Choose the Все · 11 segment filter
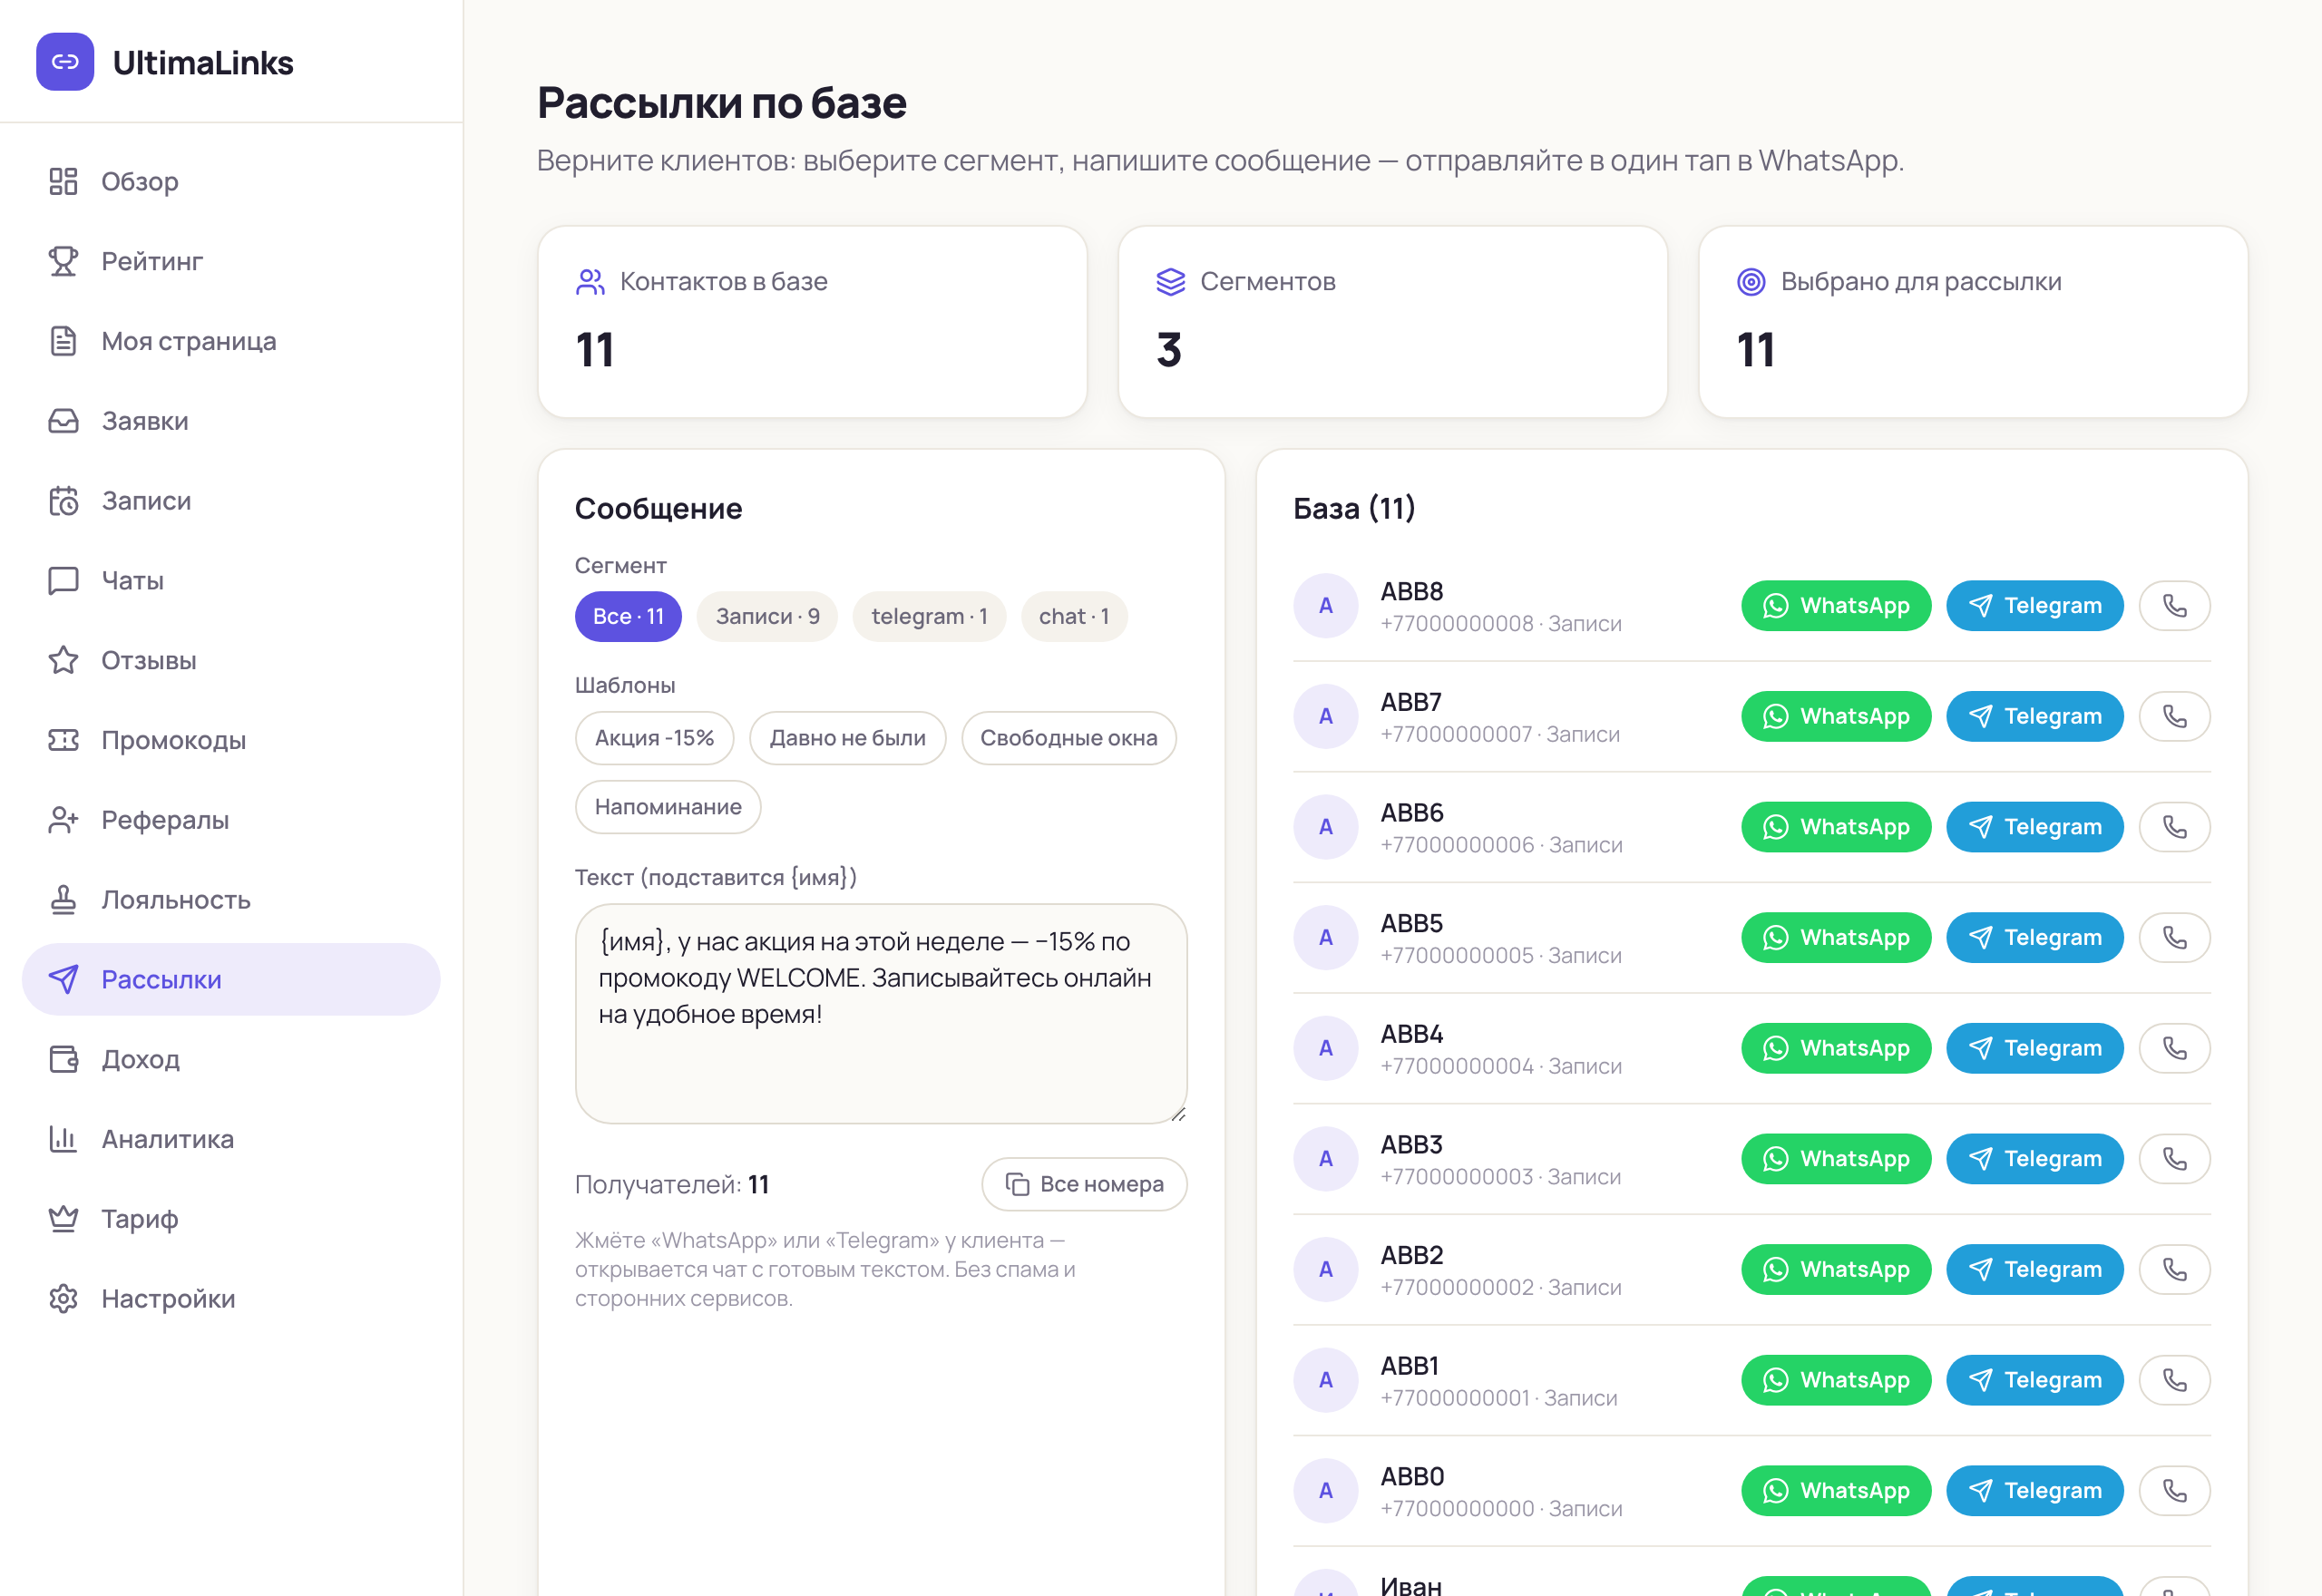 click(628, 616)
